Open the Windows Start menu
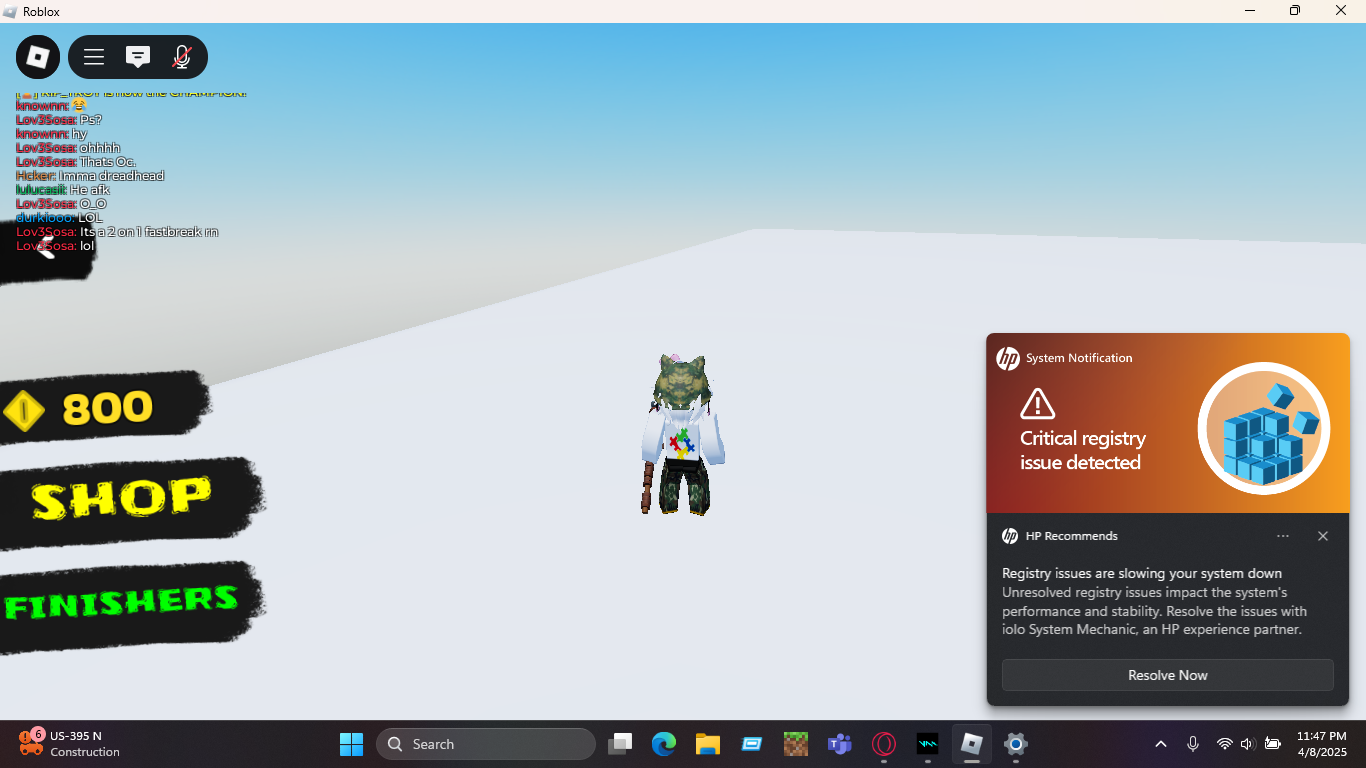 point(351,744)
